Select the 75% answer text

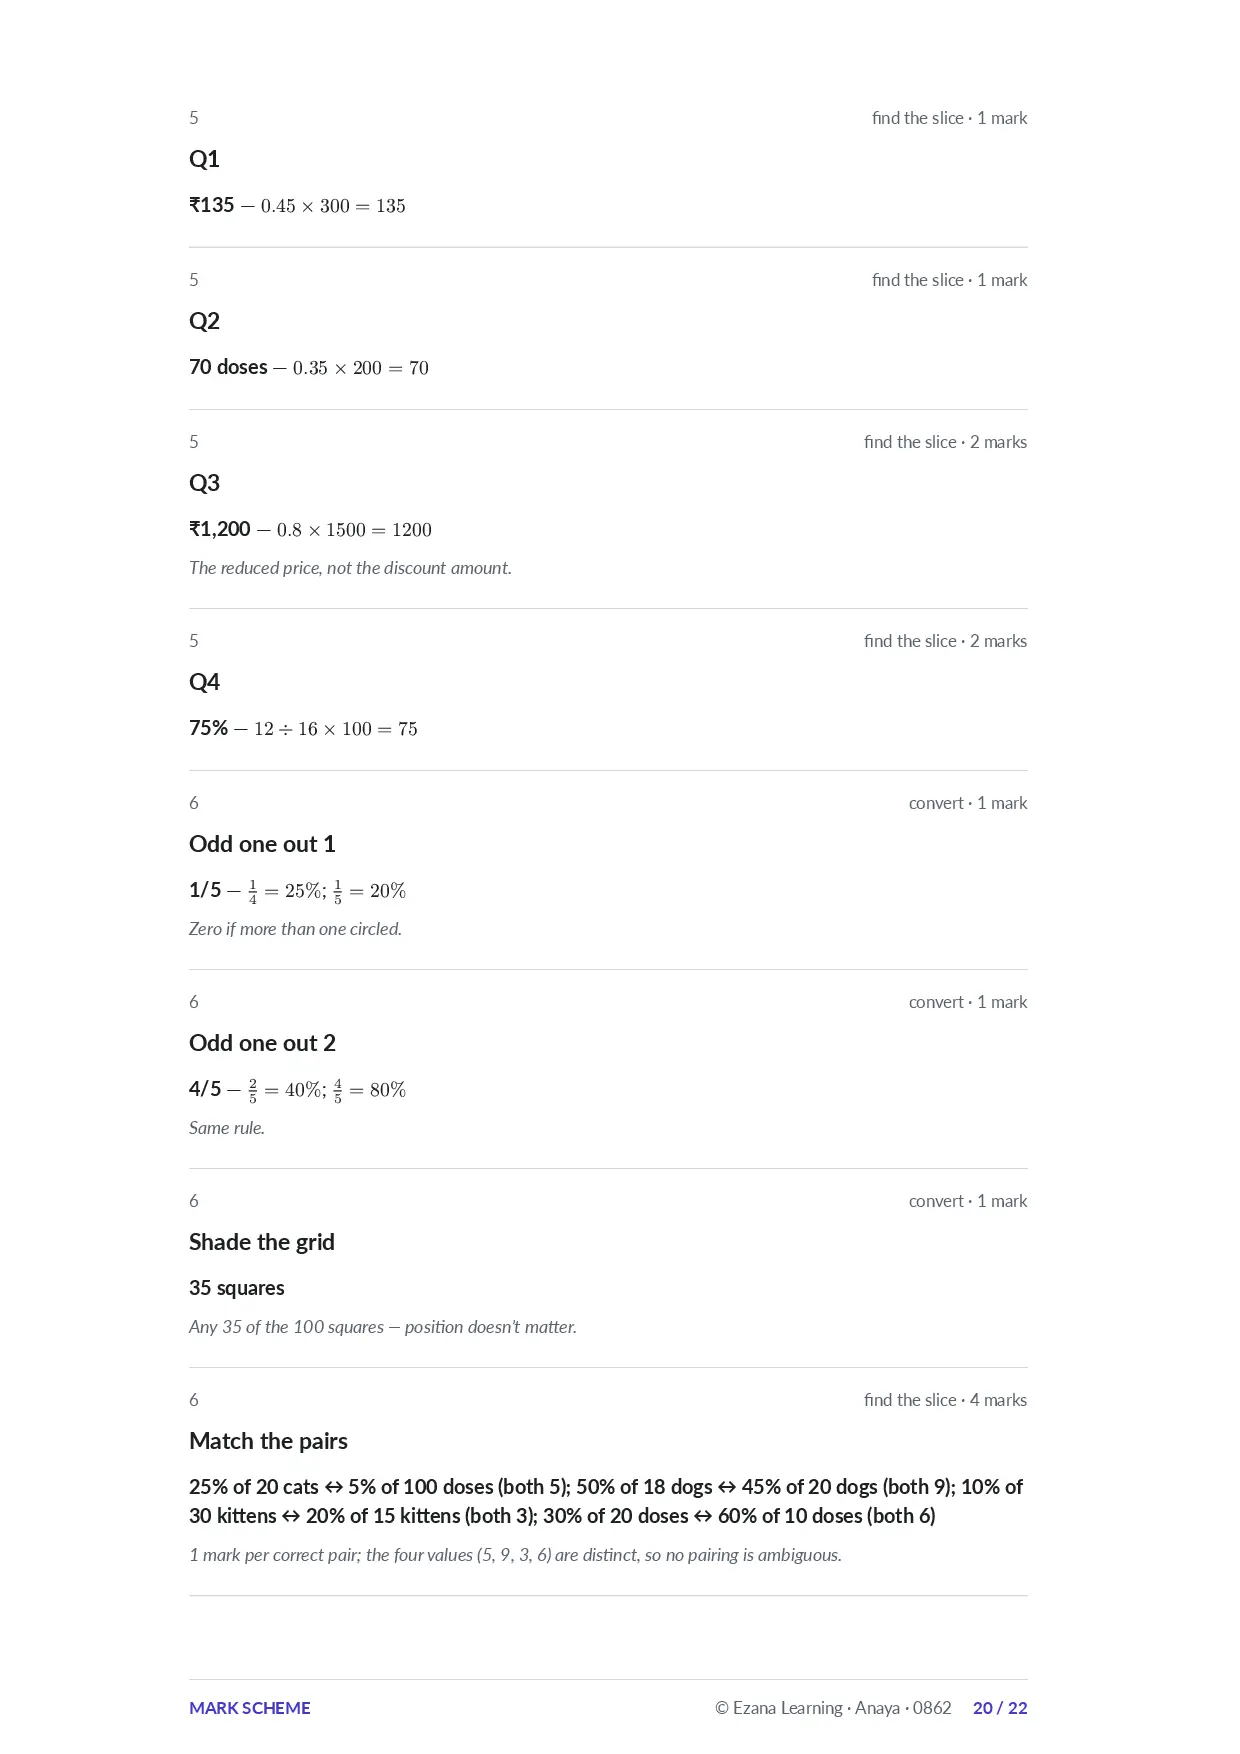tap(208, 728)
